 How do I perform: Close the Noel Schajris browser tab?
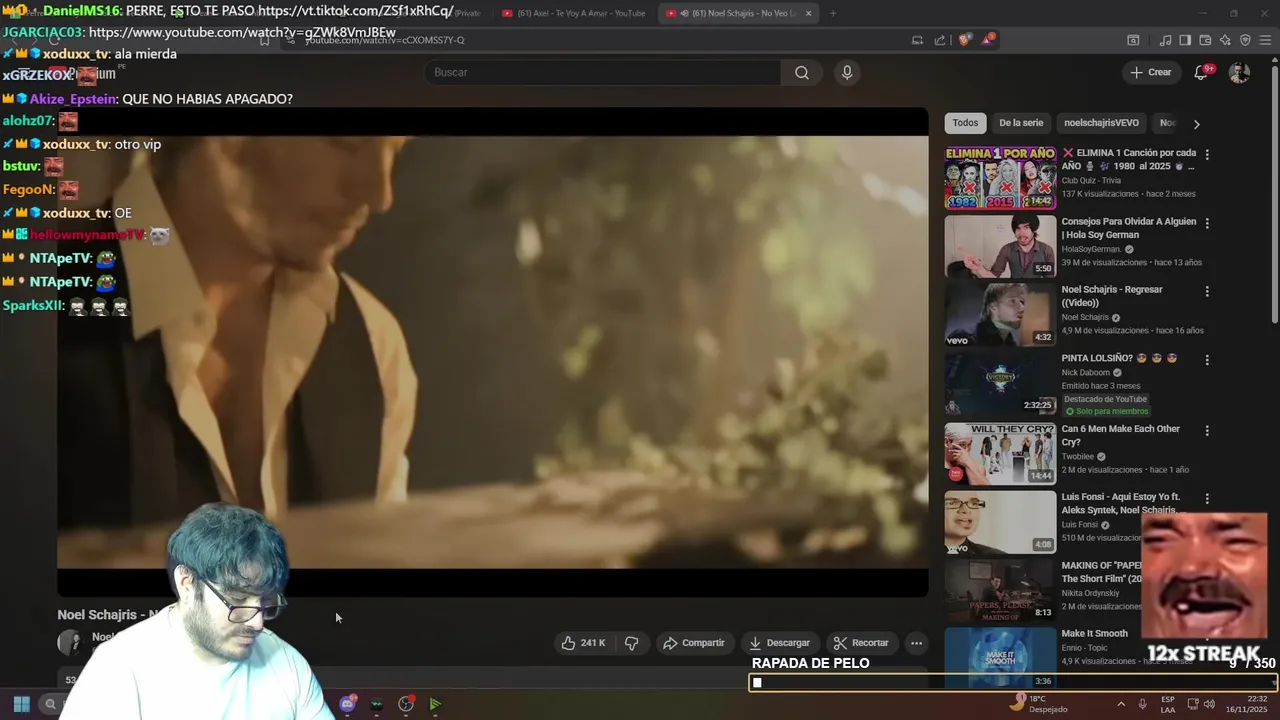tap(809, 13)
